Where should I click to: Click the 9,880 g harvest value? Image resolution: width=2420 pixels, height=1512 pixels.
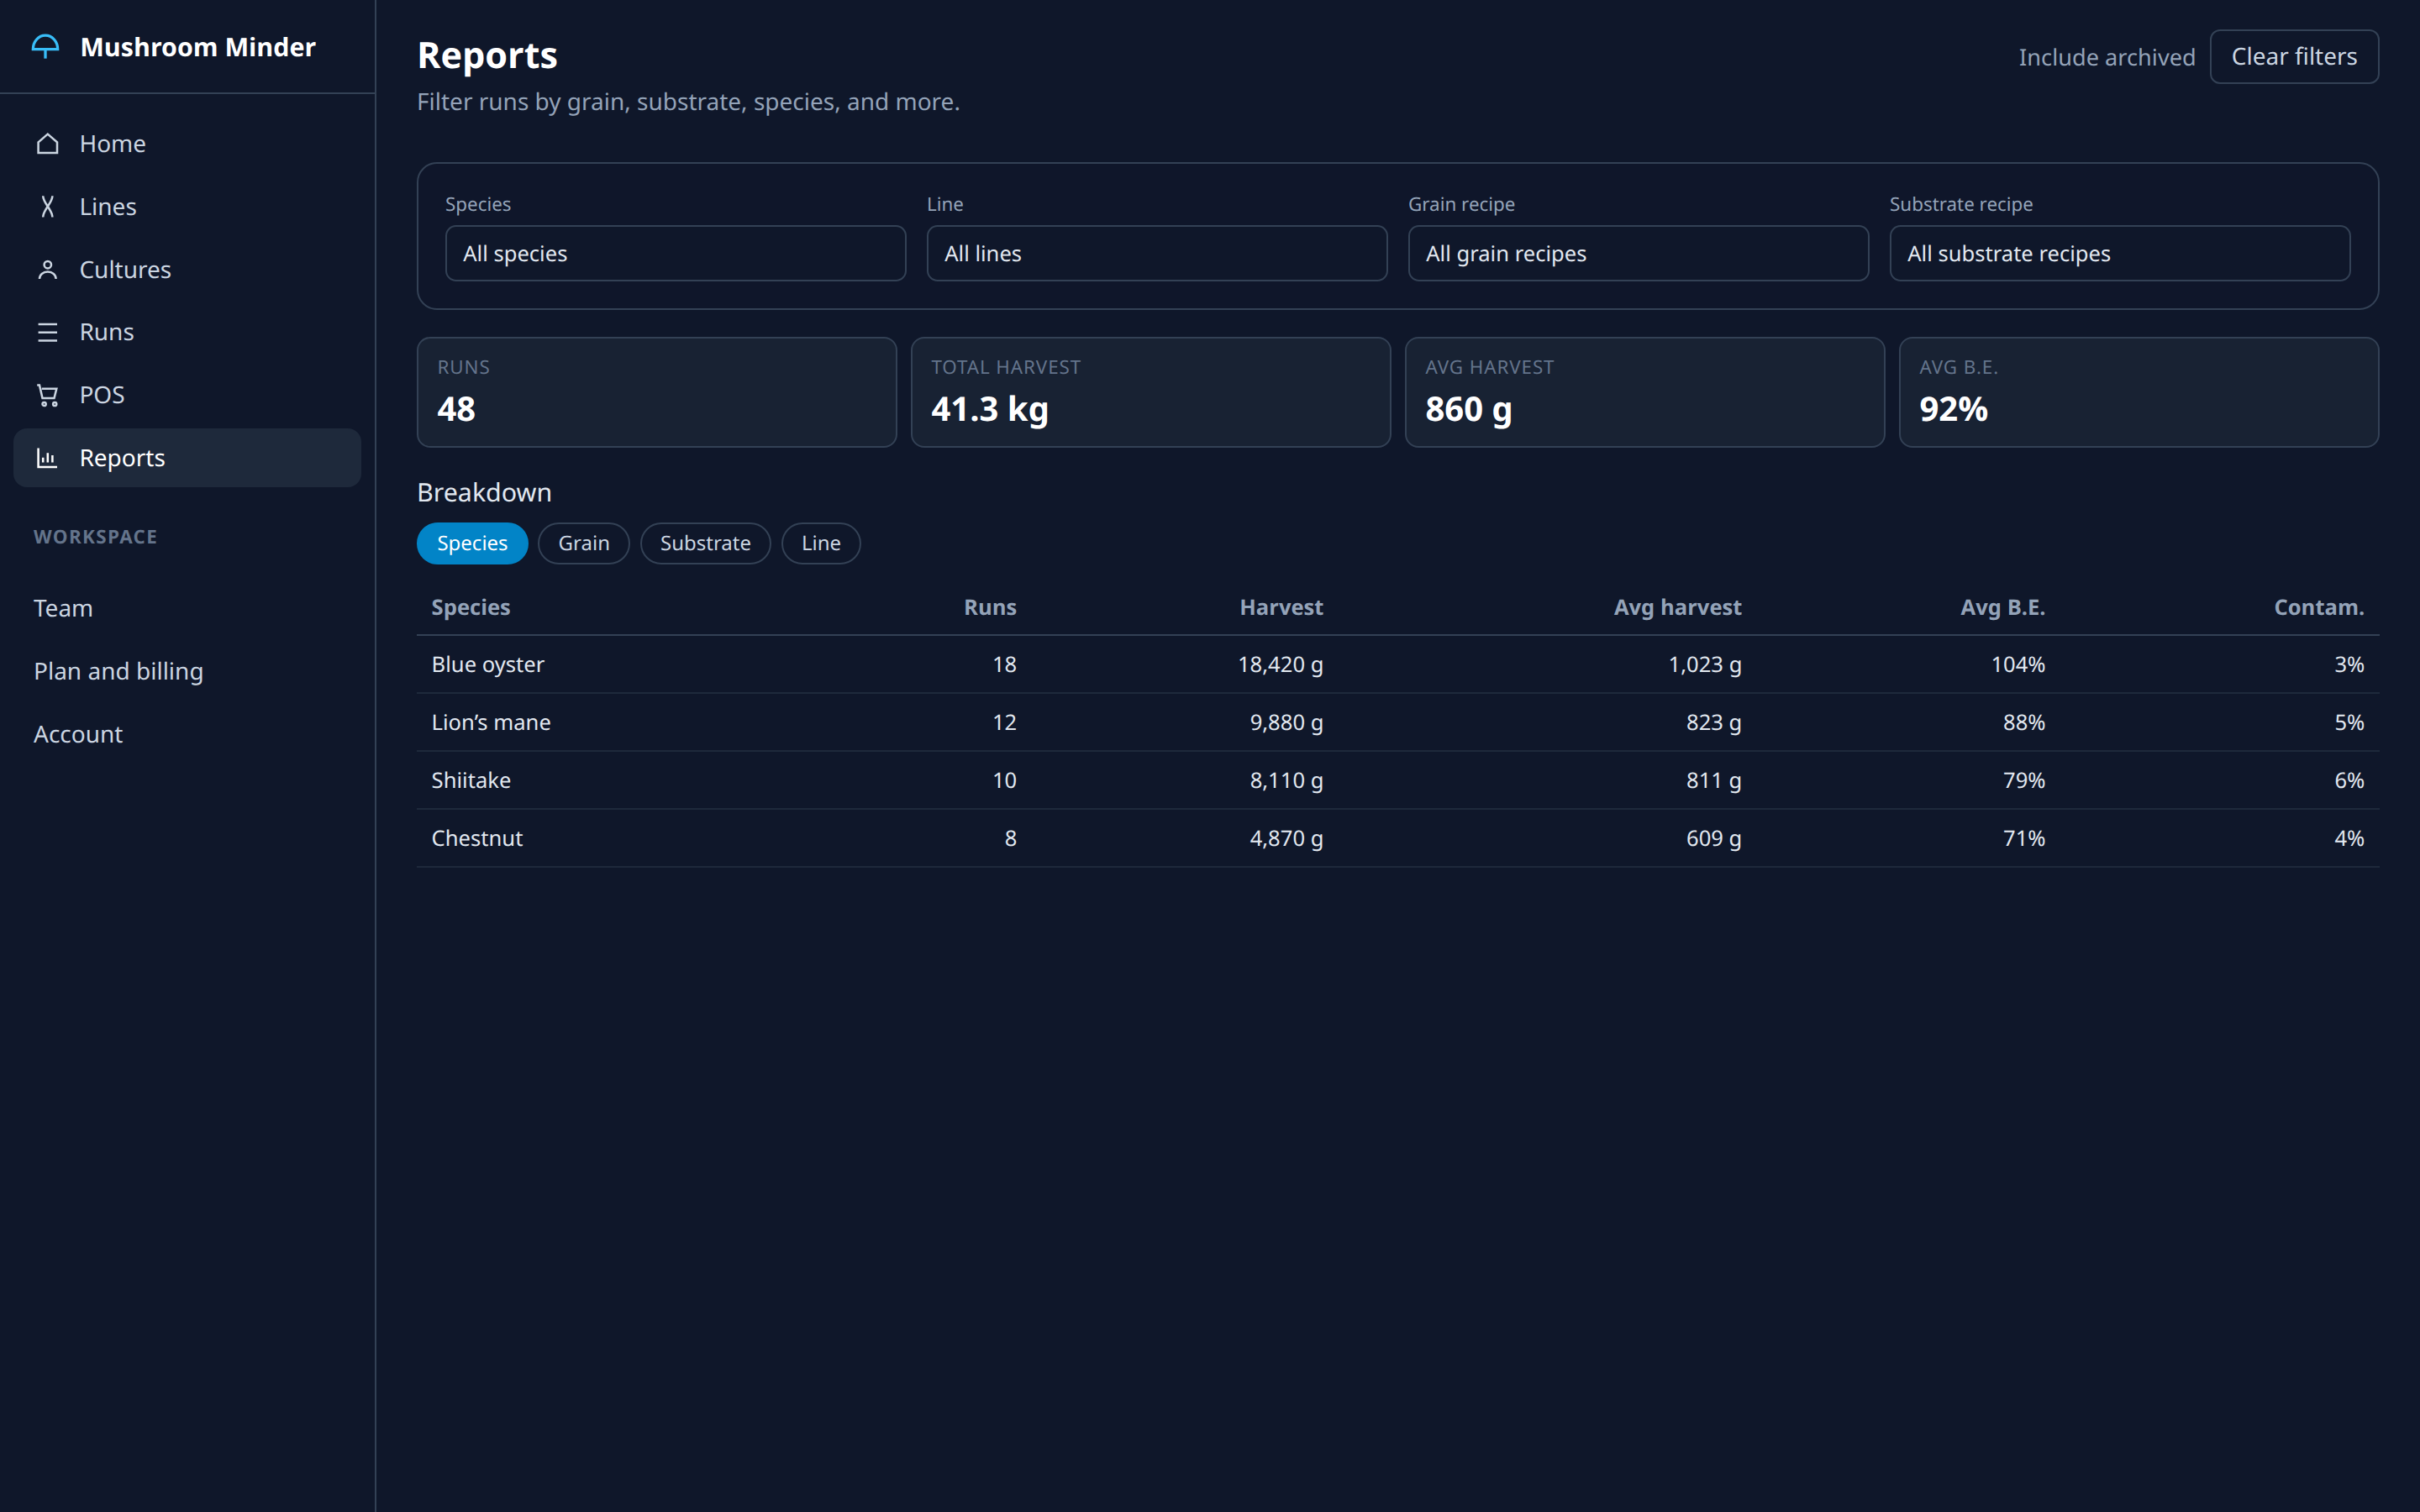(x=1286, y=722)
